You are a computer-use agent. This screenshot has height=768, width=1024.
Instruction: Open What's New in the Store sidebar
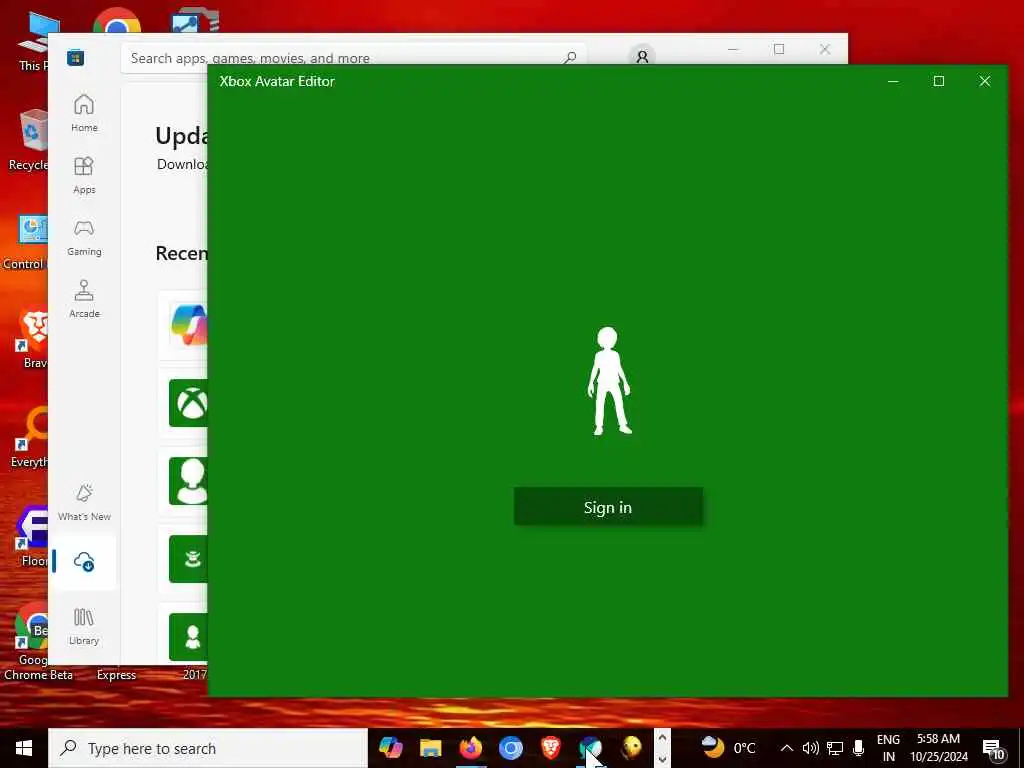[84, 502]
